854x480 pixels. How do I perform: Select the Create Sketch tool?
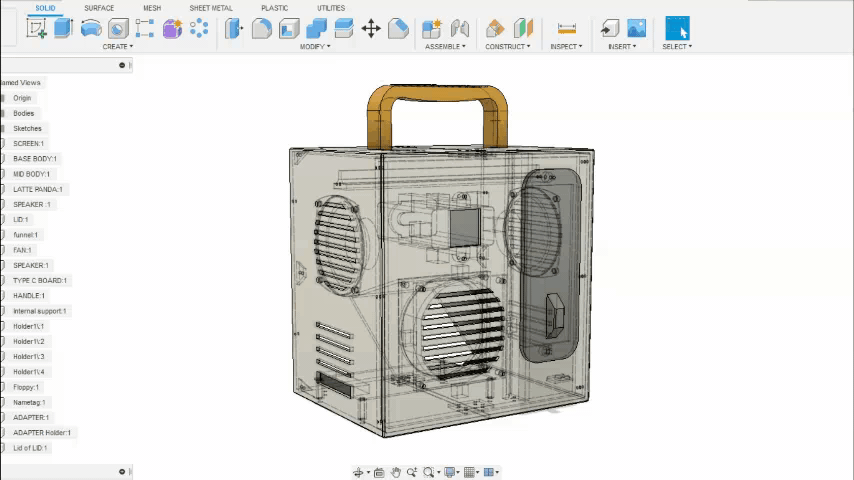(x=37, y=29)
